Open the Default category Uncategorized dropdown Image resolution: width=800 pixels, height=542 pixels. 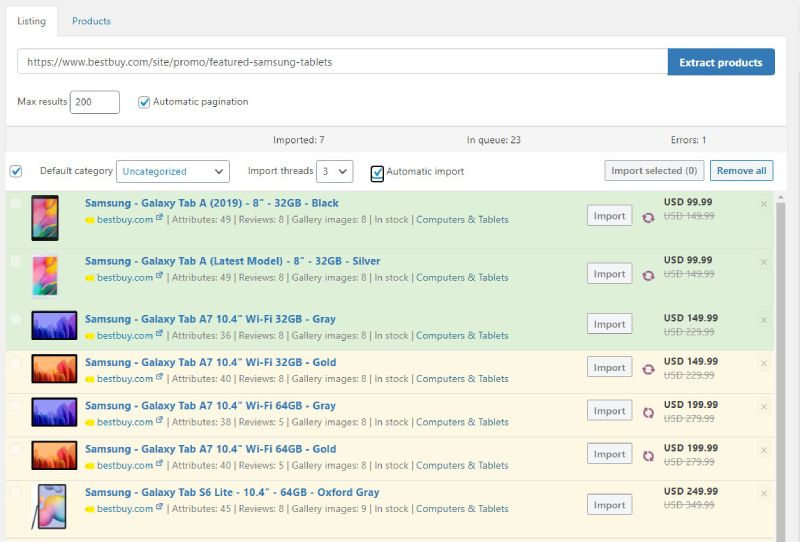172,171
